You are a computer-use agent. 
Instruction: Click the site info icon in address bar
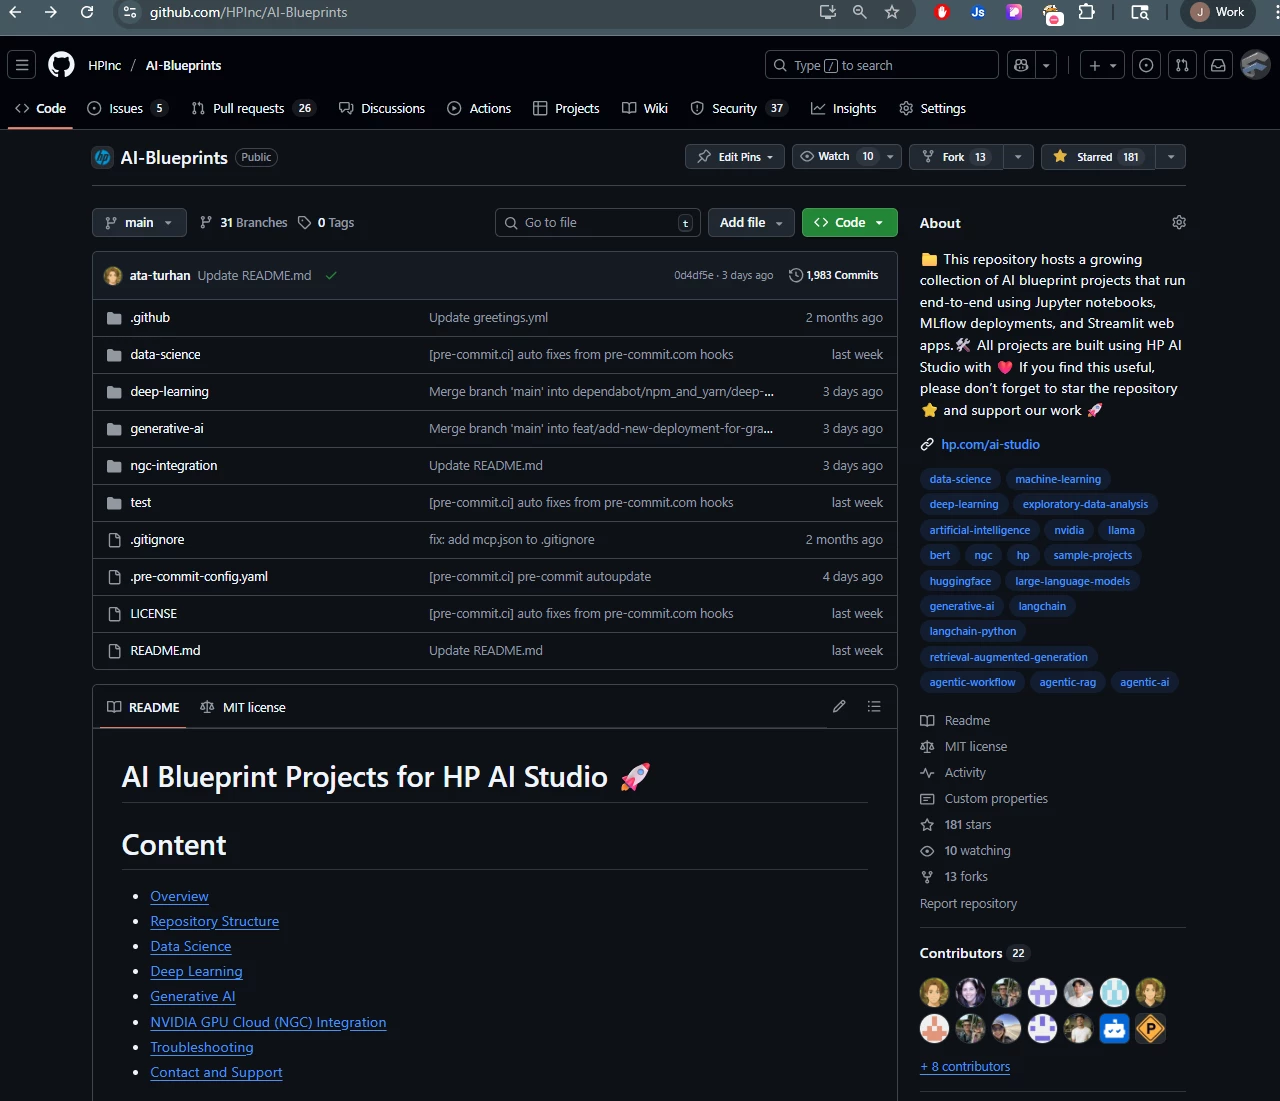click(128, 12)
